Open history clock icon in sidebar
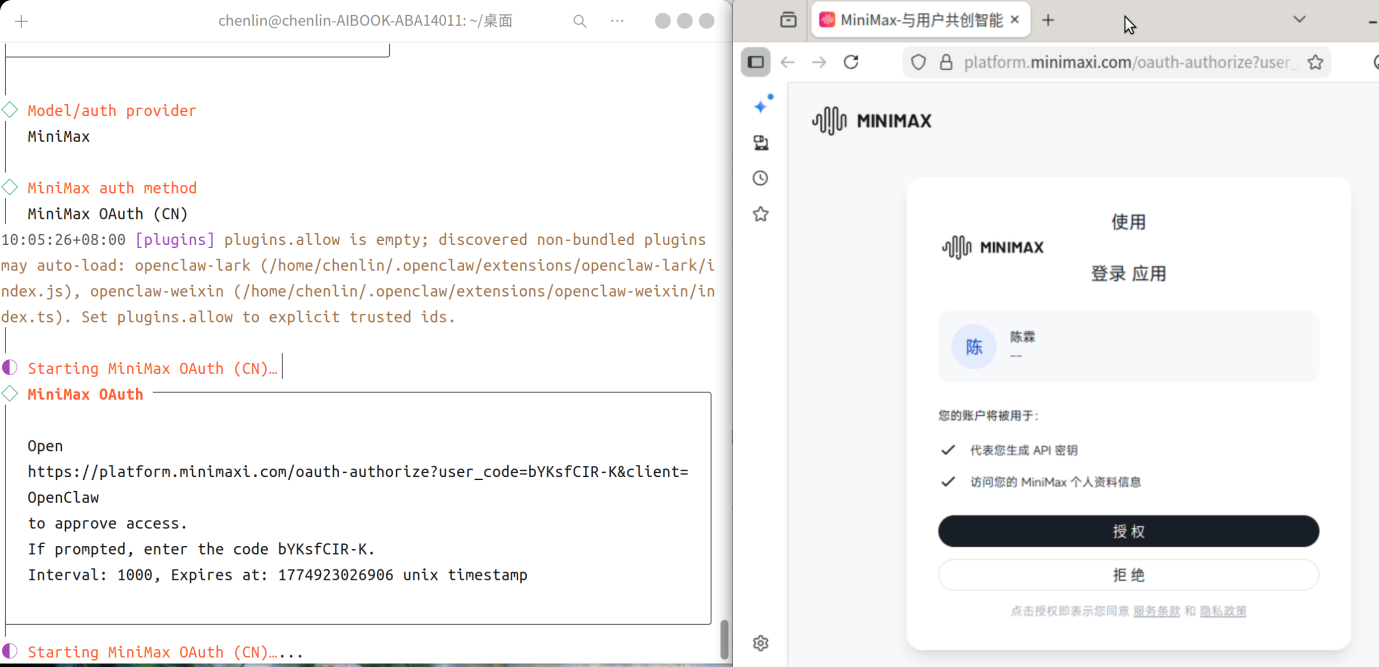1379x667 pixels. (761, 178)
